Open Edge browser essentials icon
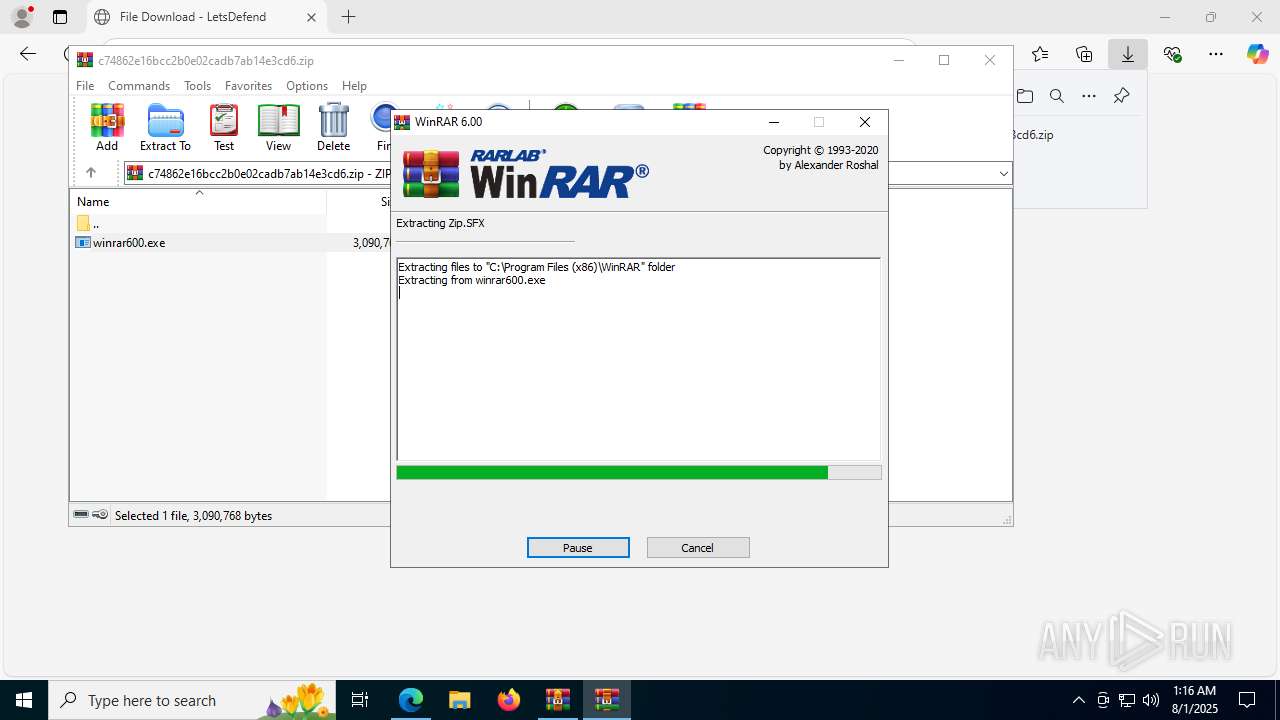This screenshot has width=1280, height=720. (1172, 54)
